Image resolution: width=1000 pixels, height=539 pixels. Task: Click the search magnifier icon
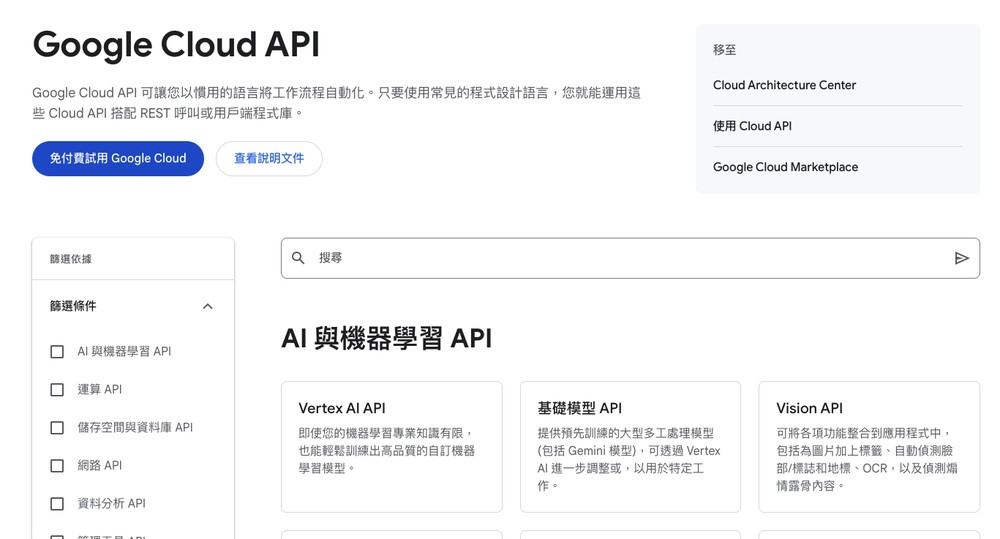coord(298,258)
